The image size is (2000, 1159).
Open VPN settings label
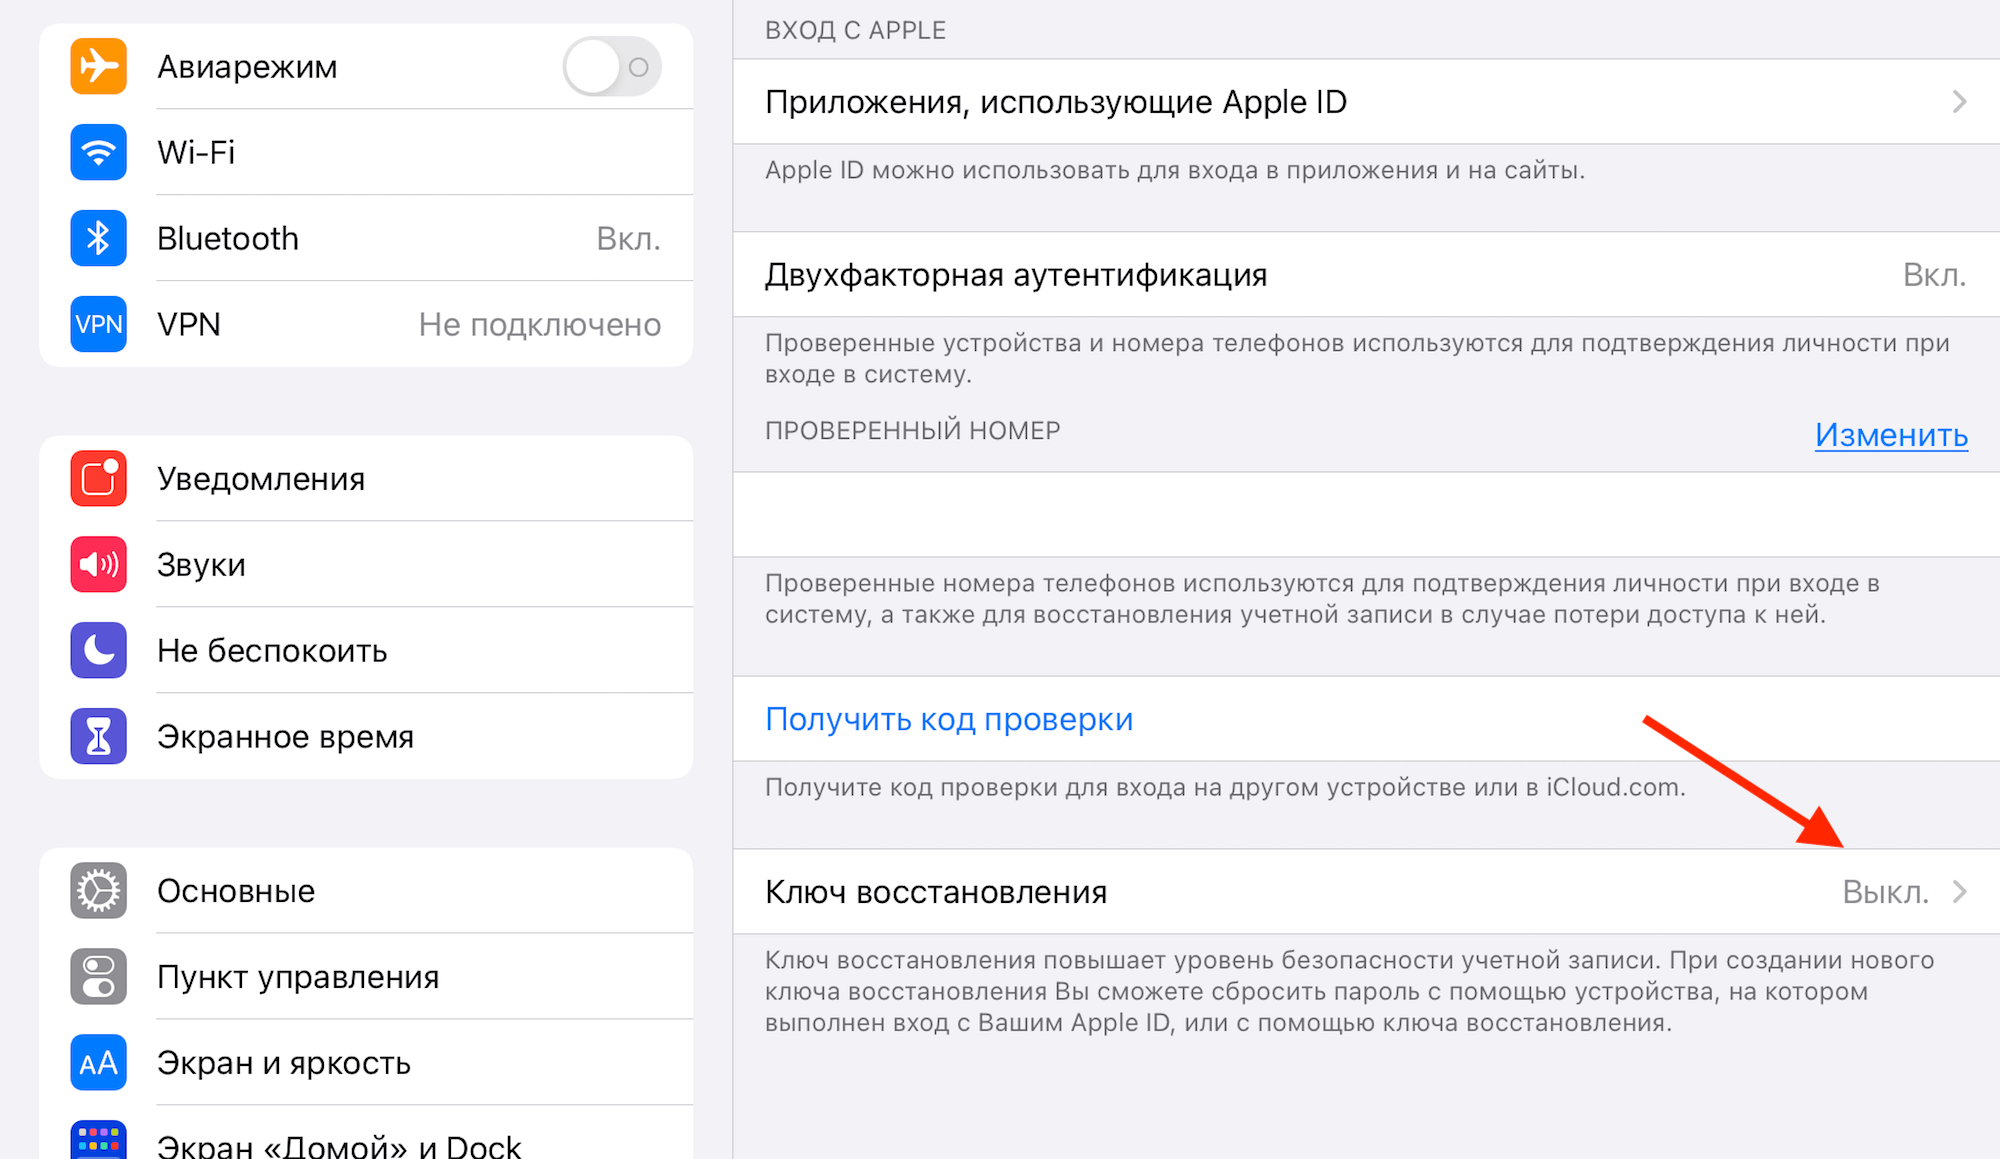pos(189,324)
